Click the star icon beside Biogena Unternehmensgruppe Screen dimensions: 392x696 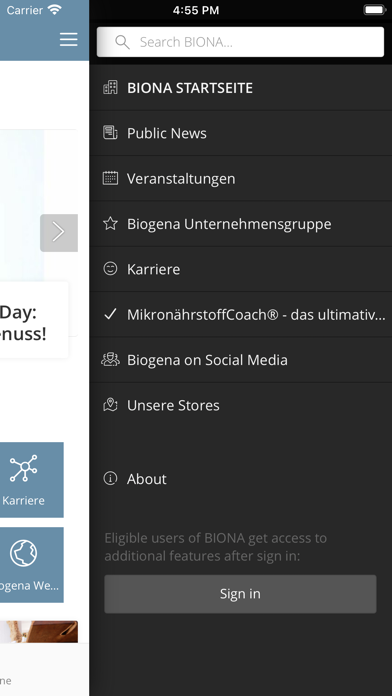(110, 223)
